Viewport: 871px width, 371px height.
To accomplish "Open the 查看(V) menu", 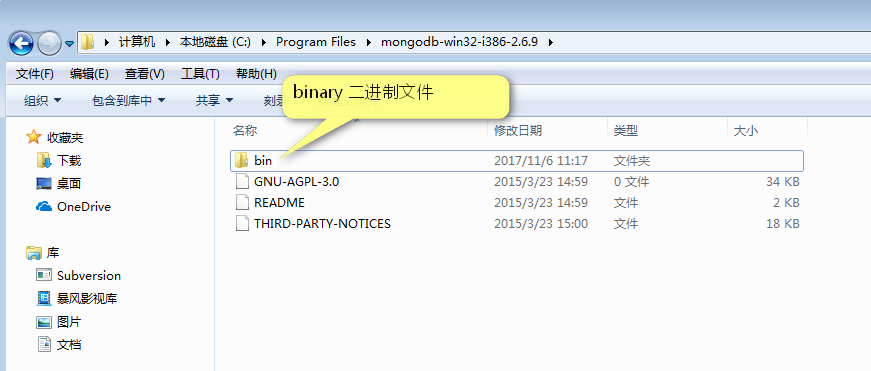I will [144, 74].
